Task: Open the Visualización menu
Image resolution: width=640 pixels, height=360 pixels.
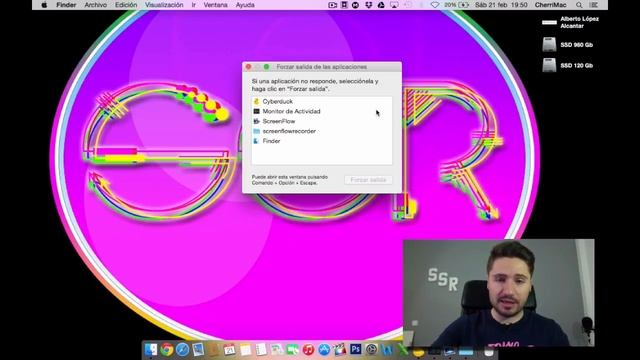Action: 164,5
